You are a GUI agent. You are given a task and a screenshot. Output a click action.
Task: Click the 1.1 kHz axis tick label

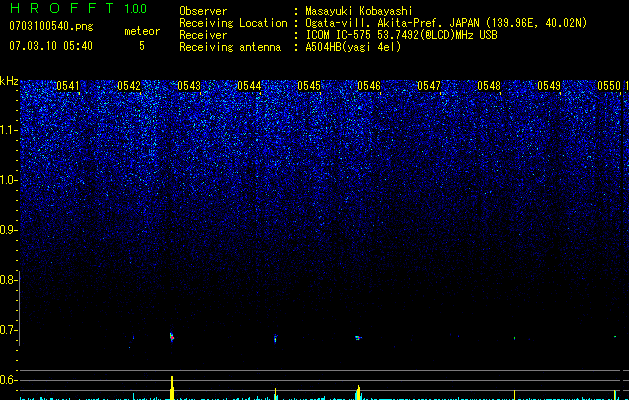tap(8, 130)
